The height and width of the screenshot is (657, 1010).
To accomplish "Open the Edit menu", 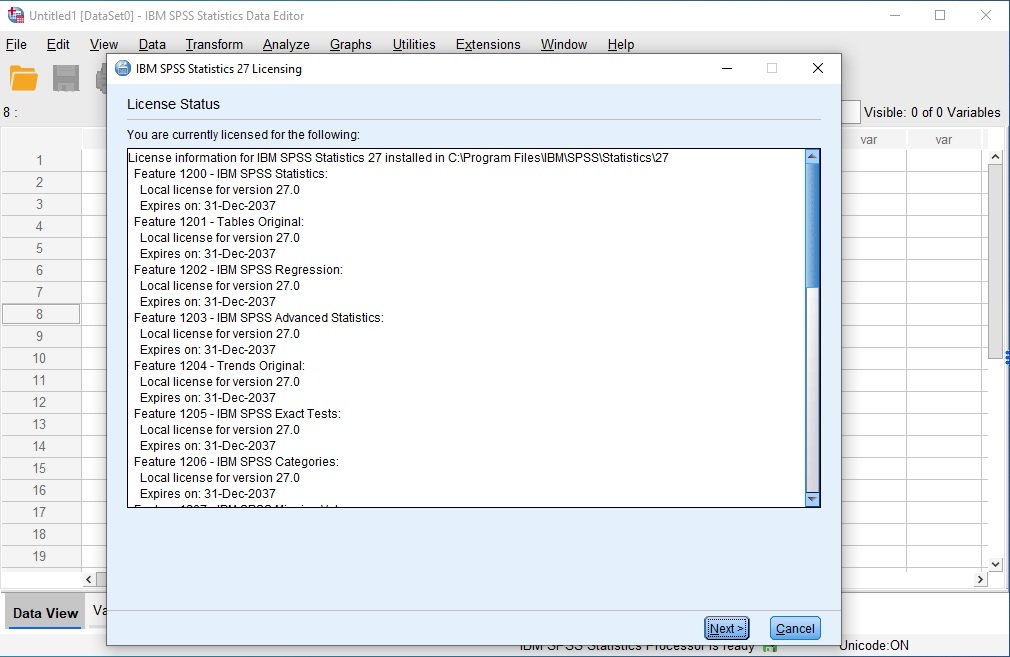I will (58, 44).
